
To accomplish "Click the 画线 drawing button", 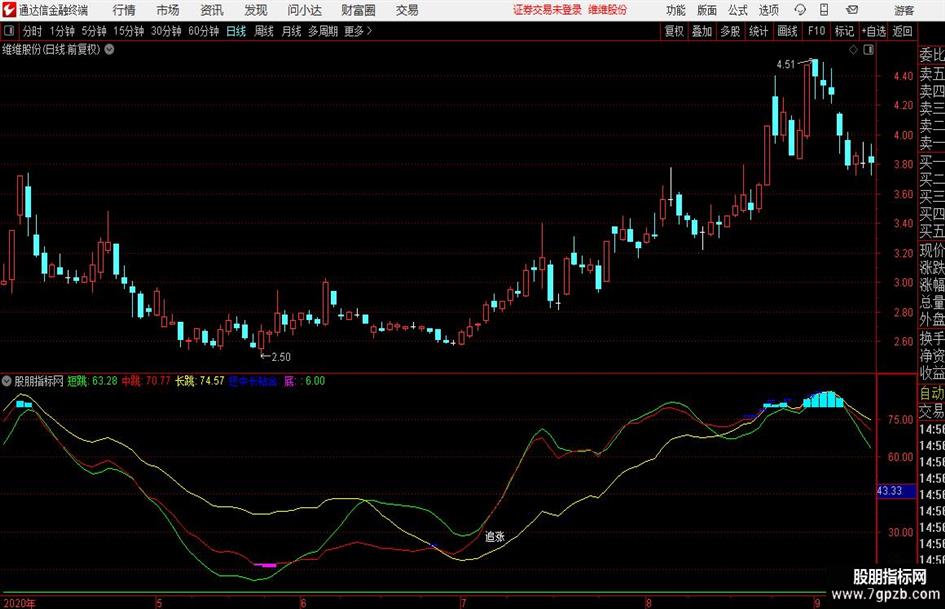I will click(x=787, y=31).
